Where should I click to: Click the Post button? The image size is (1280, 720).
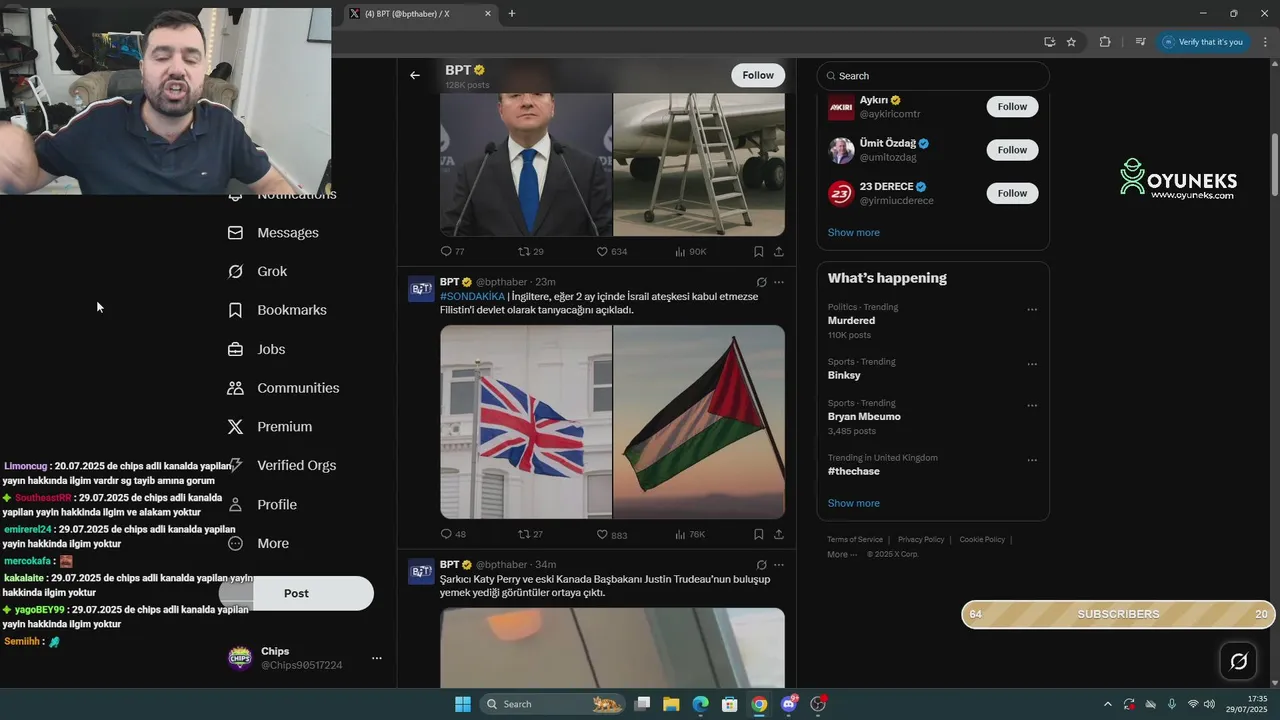pos(296,593)
